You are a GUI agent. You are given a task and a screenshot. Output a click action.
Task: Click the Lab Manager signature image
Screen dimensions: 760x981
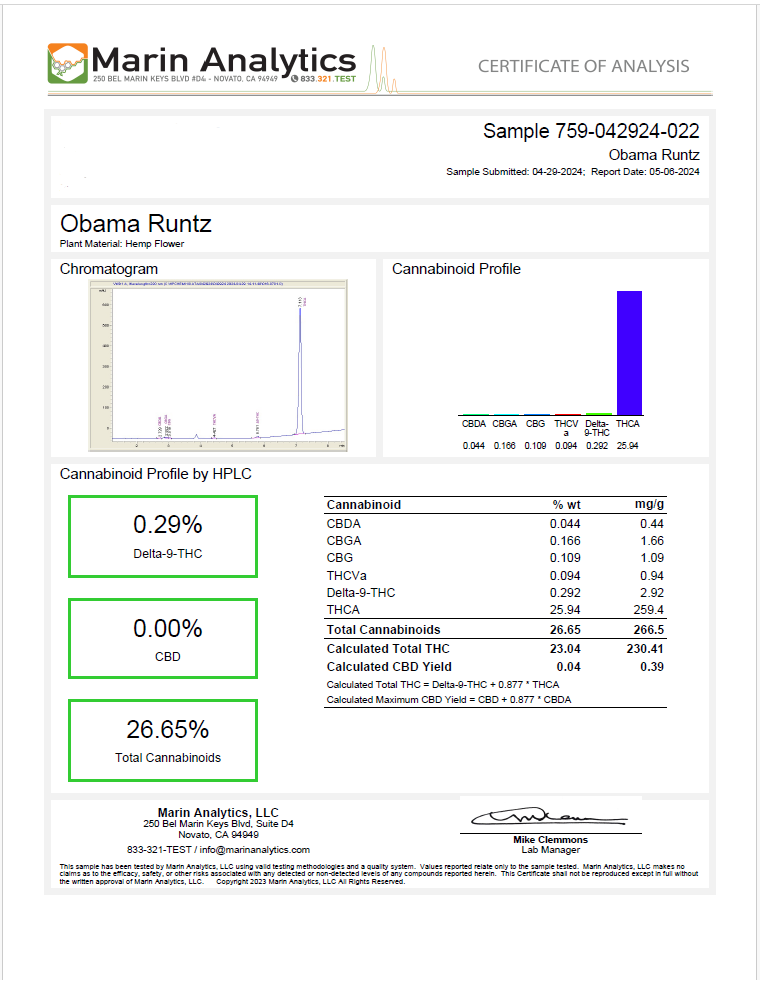coord(549,816)
